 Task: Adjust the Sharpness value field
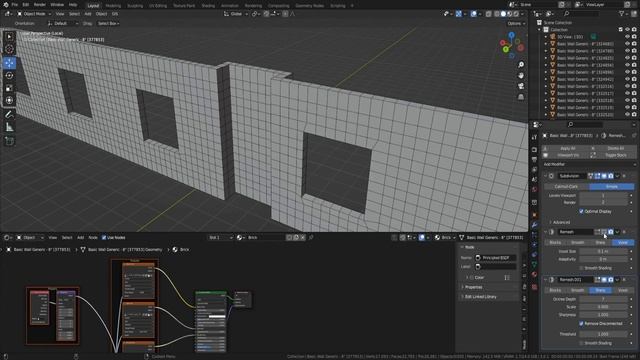pyautogui.click(x=603, y=315)
